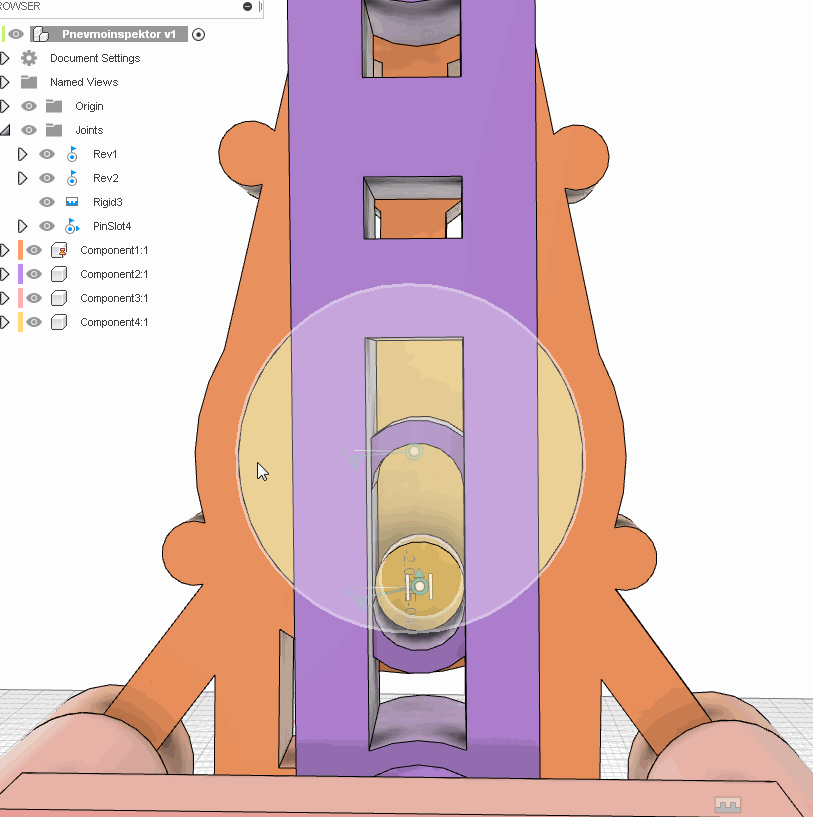Expand the Origin folder
The height and width of the screenshot is (817, 813).
5,106
